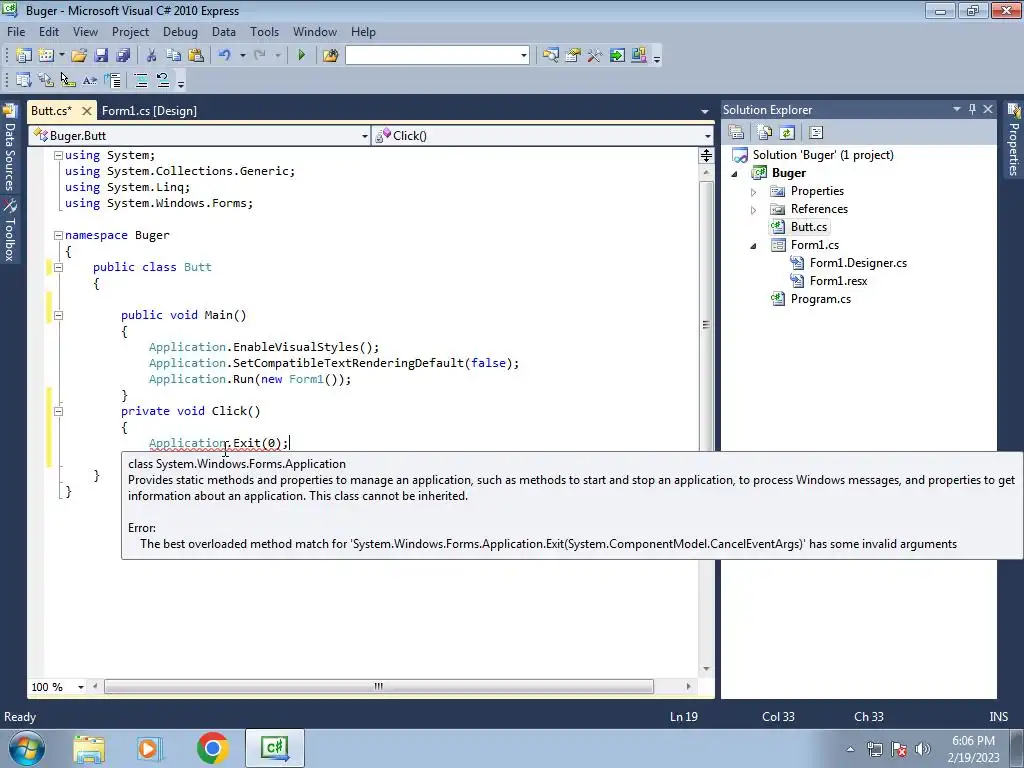Collapse the Buger project node

[x=734, y=174]
